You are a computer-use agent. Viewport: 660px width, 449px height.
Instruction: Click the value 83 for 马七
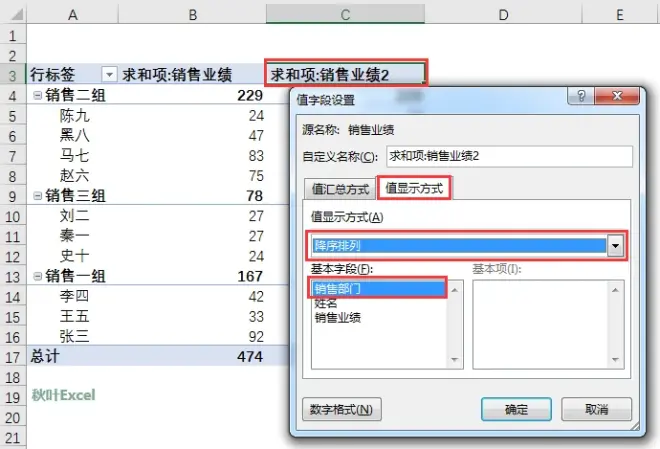pos(256,156)
